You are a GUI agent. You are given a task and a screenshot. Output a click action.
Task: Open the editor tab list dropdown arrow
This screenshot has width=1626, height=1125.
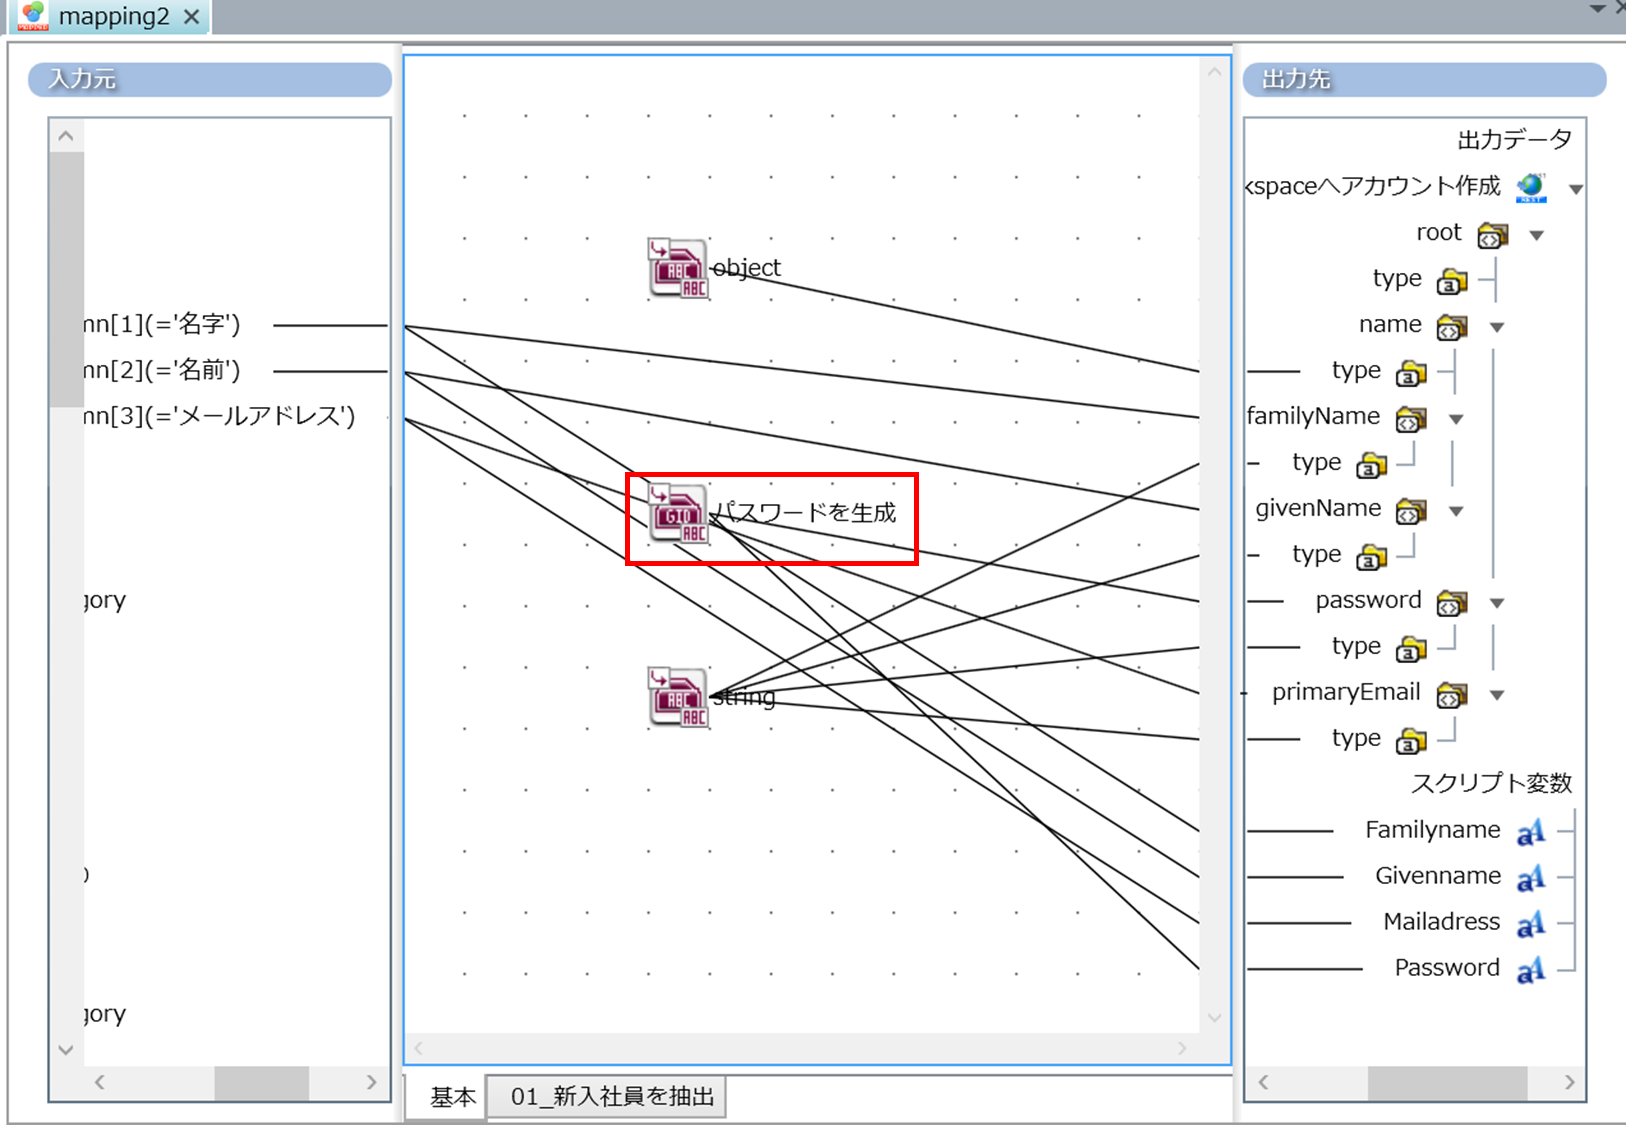click(1598, 9)
